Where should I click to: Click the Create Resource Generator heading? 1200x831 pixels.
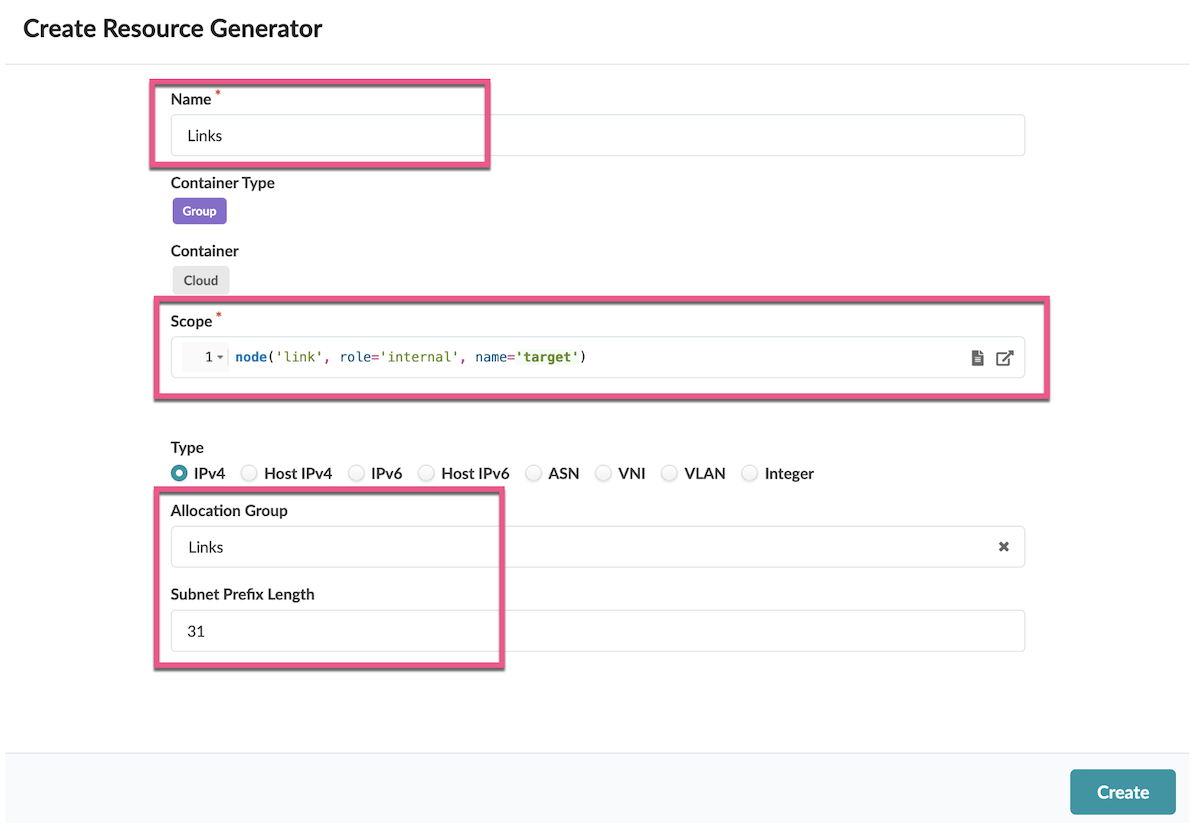pyautogui.click(x=173, y=28)
